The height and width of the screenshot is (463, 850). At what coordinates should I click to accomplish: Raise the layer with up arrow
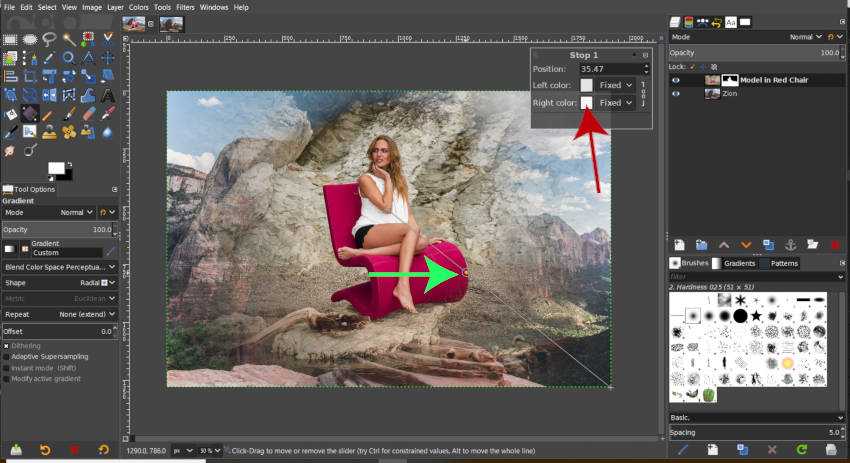pos(723,244)
